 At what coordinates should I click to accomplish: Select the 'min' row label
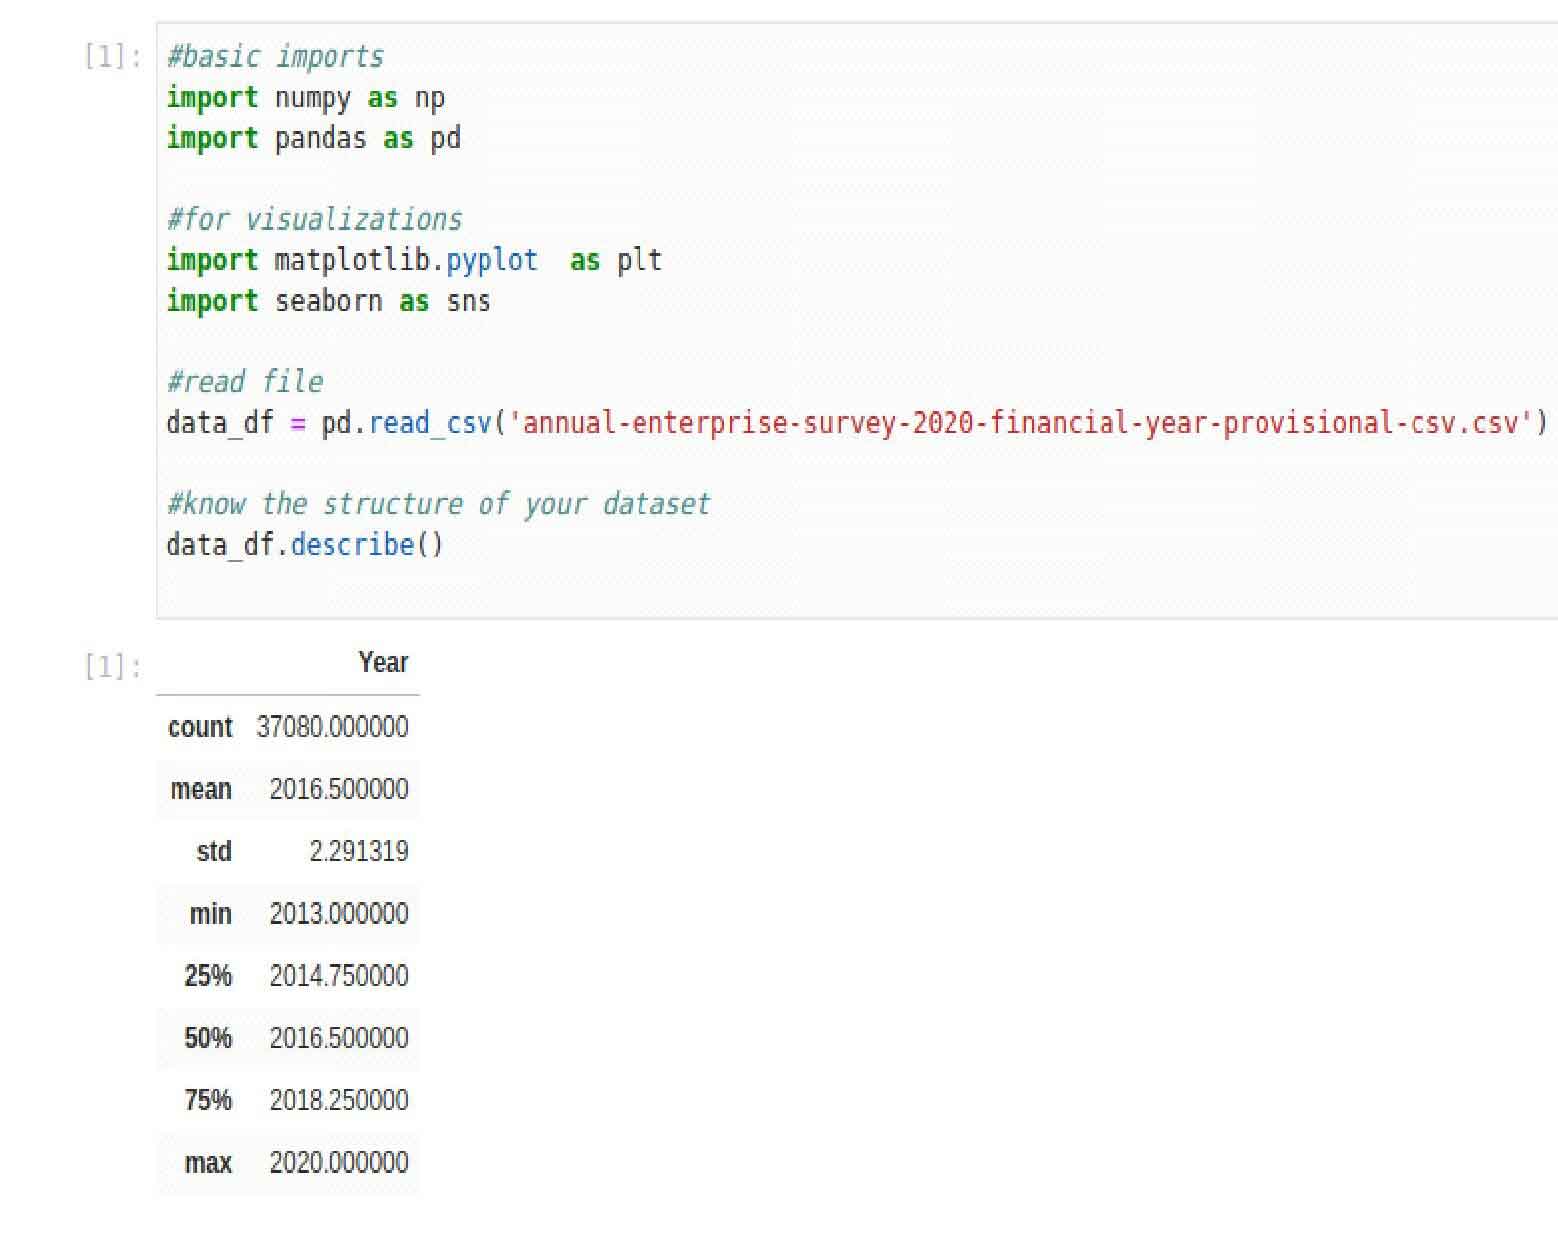point(210,914)
